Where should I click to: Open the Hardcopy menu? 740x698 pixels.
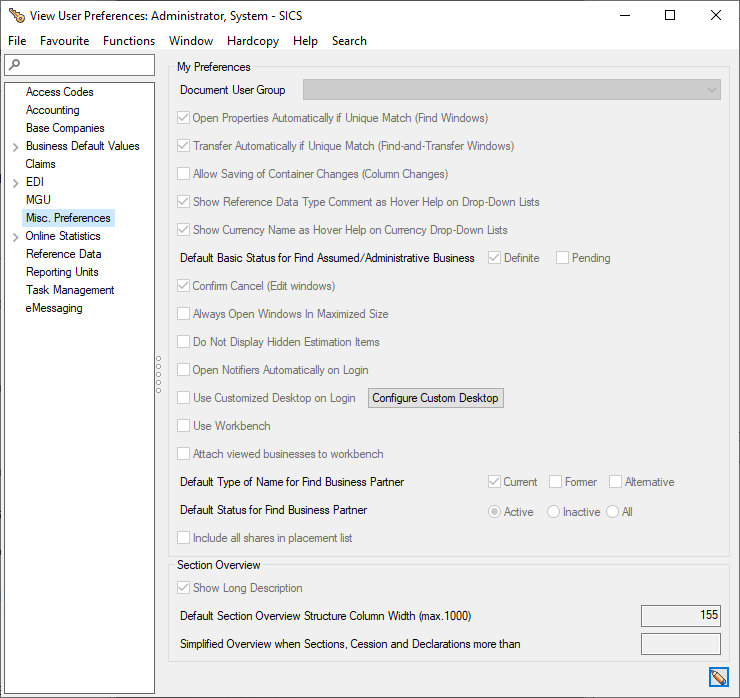click(x=253, y=41)
